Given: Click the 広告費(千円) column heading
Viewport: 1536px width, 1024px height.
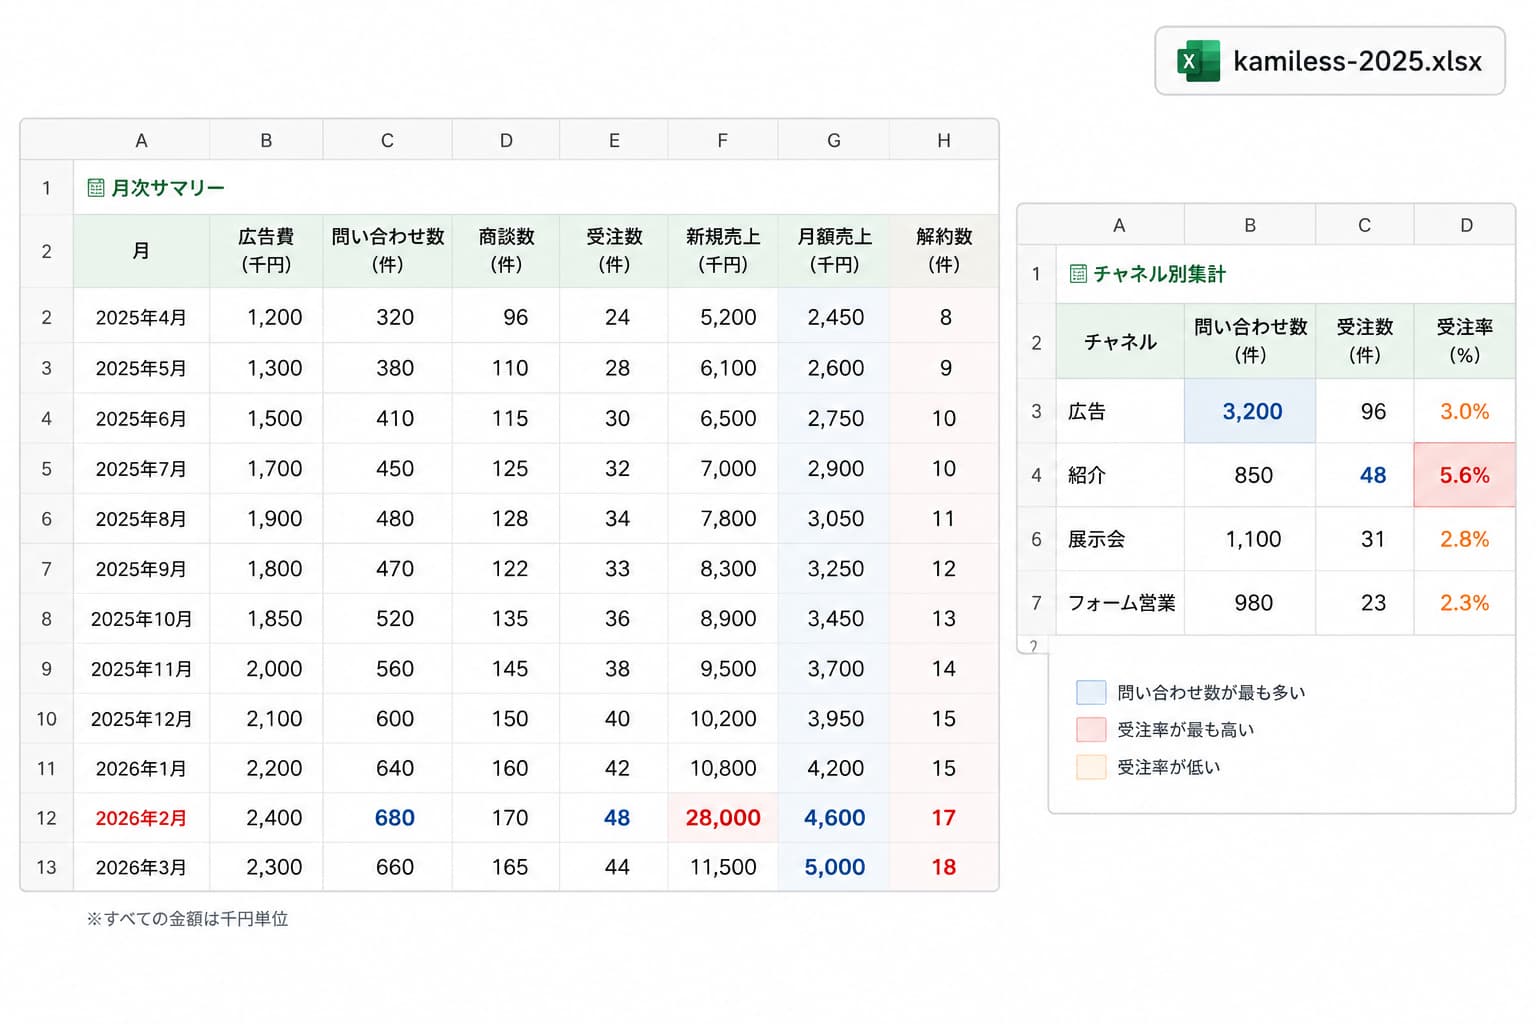Looking at the screenshot, I should click(266, 250).
